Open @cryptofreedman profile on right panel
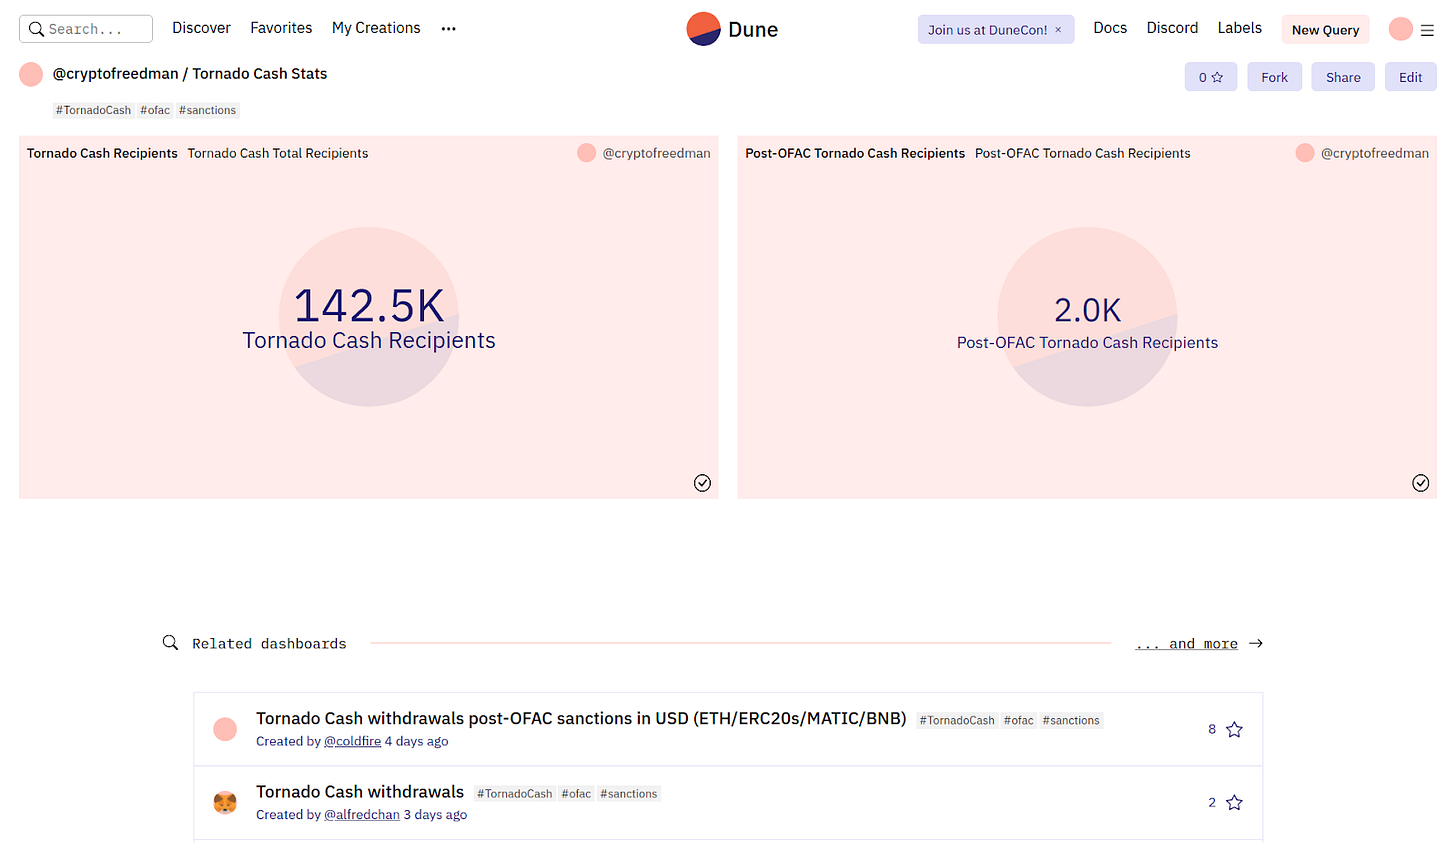The image size is (1456, 843). coord(1375,153)
